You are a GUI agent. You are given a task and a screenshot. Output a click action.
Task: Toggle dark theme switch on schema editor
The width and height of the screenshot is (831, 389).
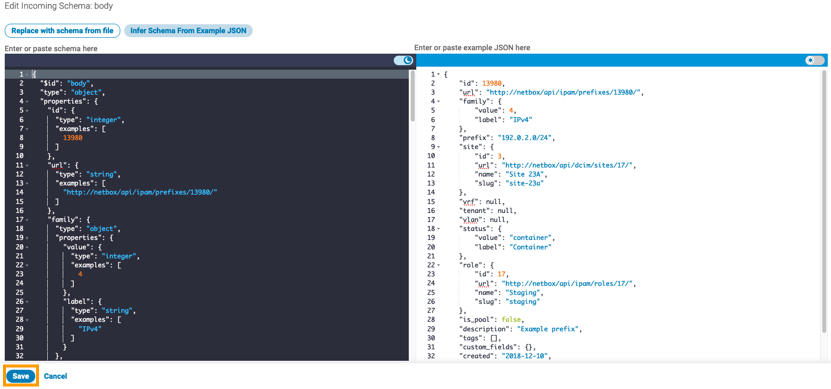403,60
